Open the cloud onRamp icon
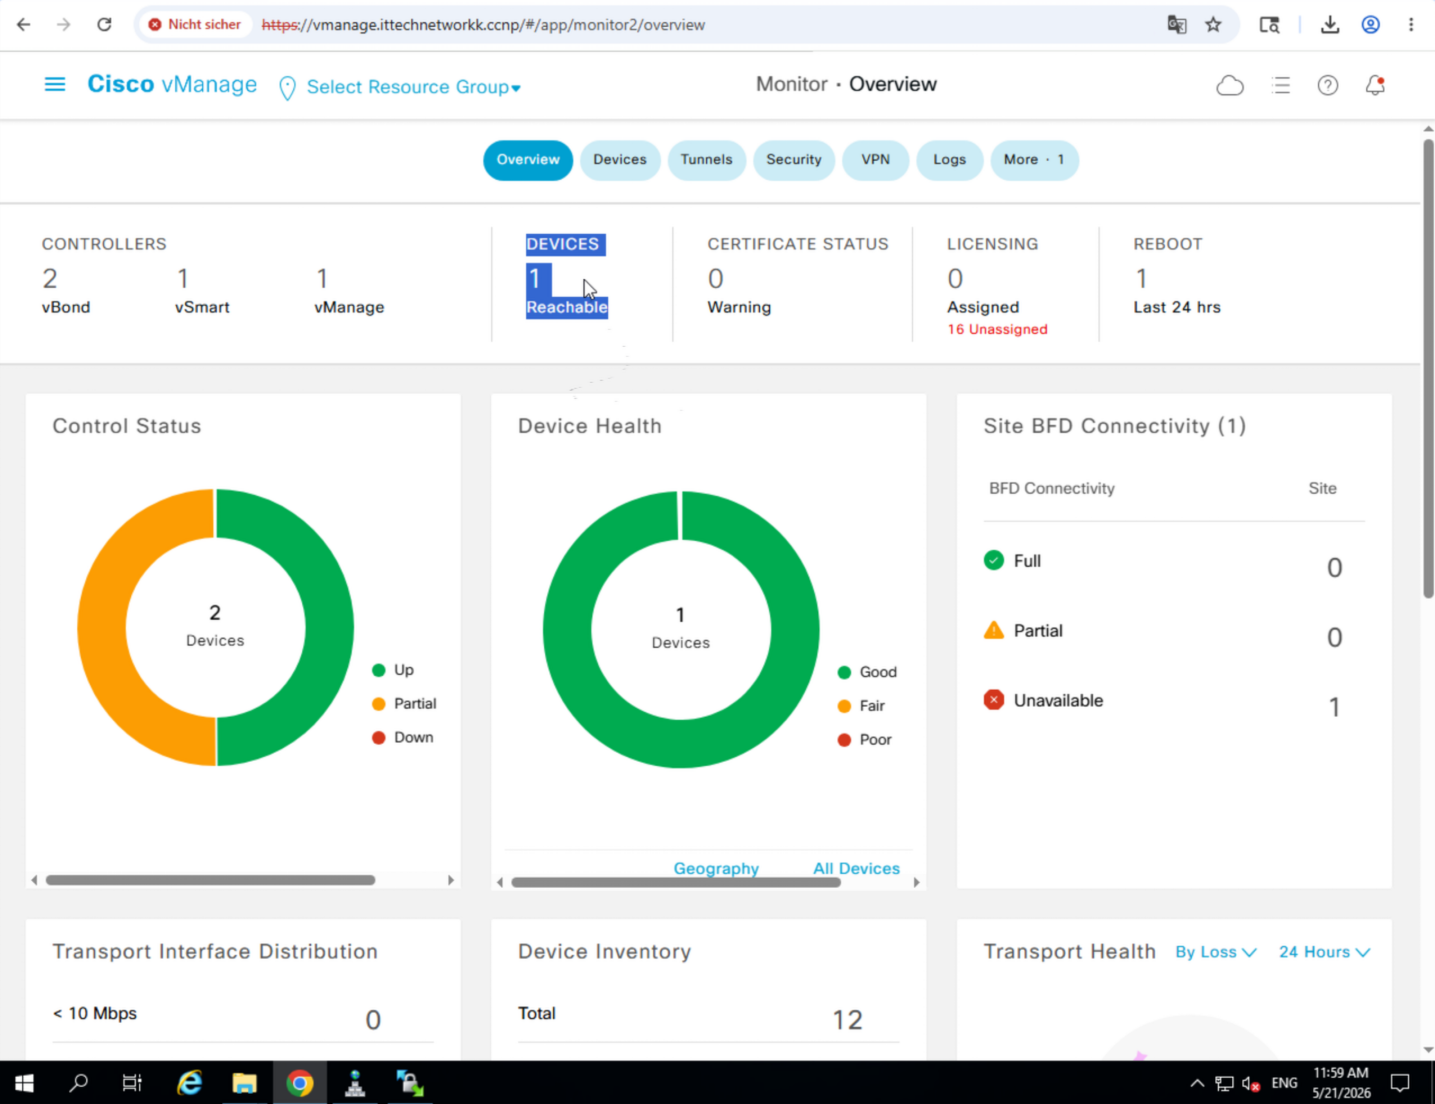 coord(1230,86)
